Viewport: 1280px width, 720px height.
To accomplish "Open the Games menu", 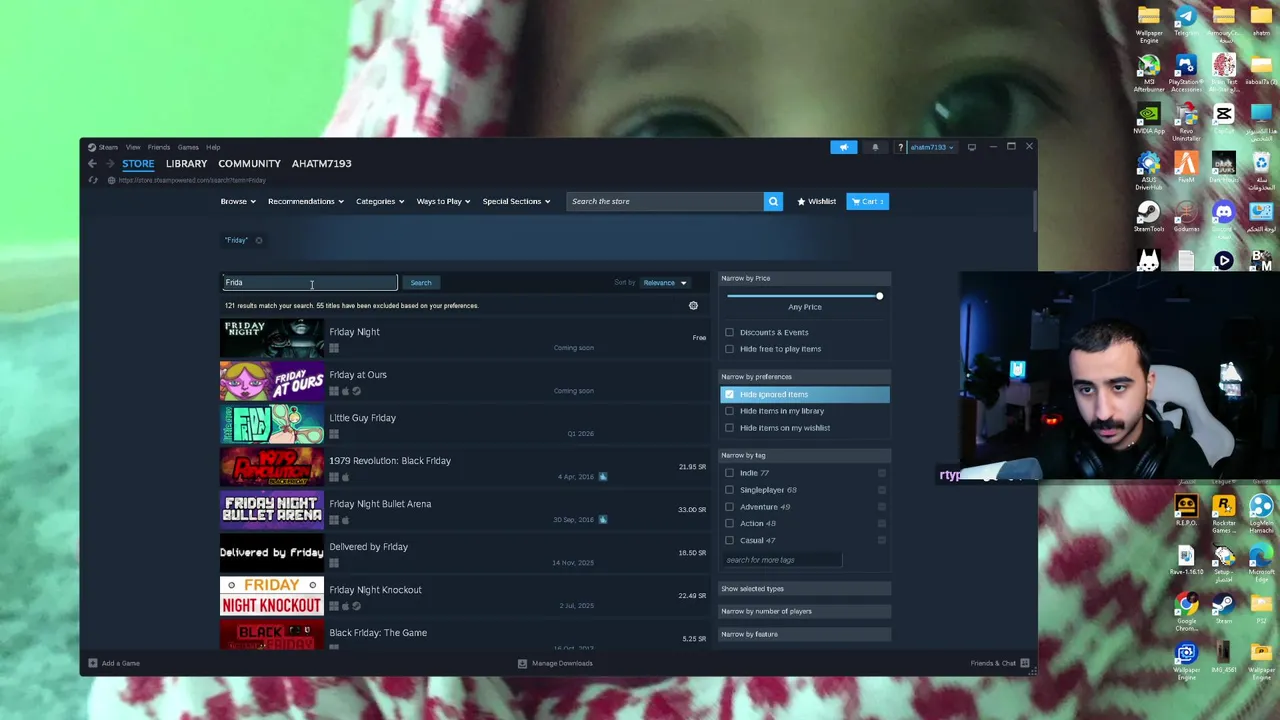I will 188,147.
